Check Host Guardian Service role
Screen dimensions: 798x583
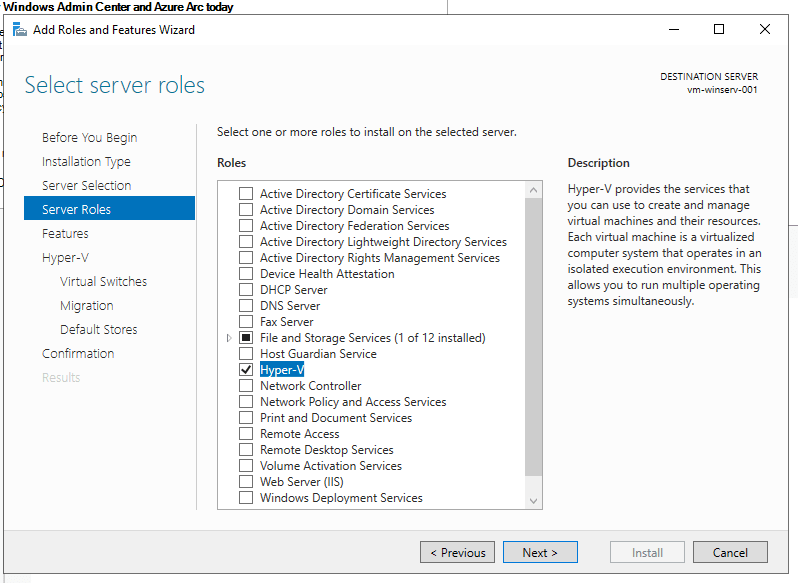click(x=246, y=354)
